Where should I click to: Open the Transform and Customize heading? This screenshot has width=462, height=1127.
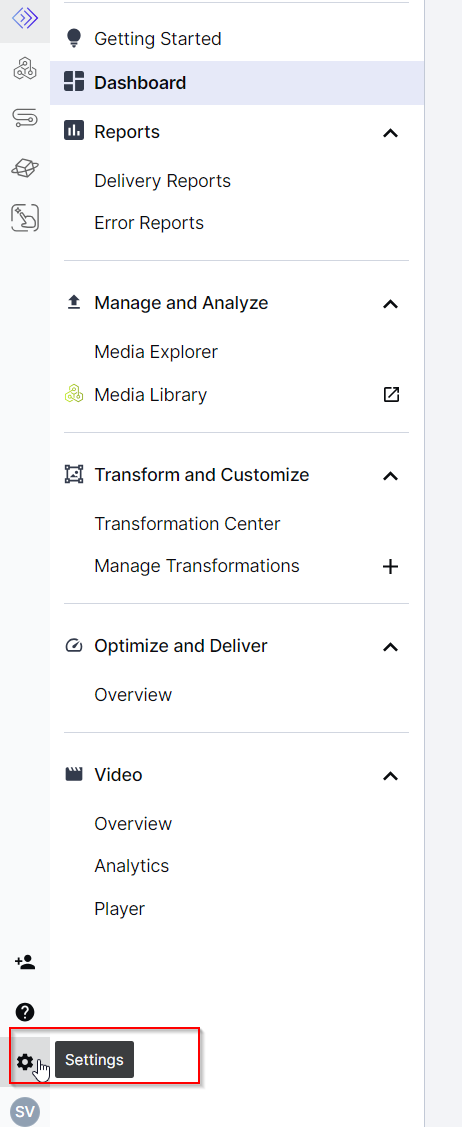pyautogui.click(x=201, y=474)
